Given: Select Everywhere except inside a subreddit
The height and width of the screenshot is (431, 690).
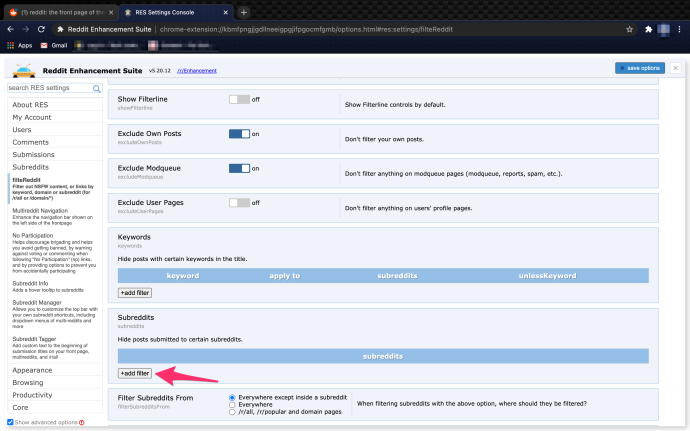Looking at the screenshot, I should 232,398.
